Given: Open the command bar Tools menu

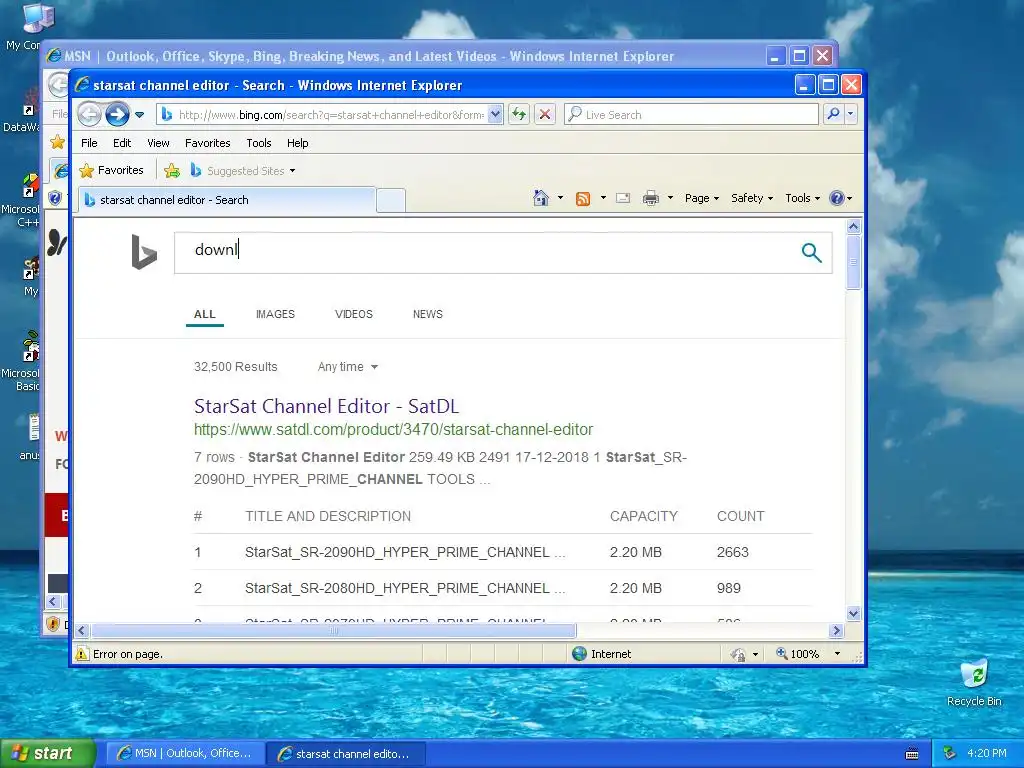Looking at the screenshot, I should pos(802,198).
